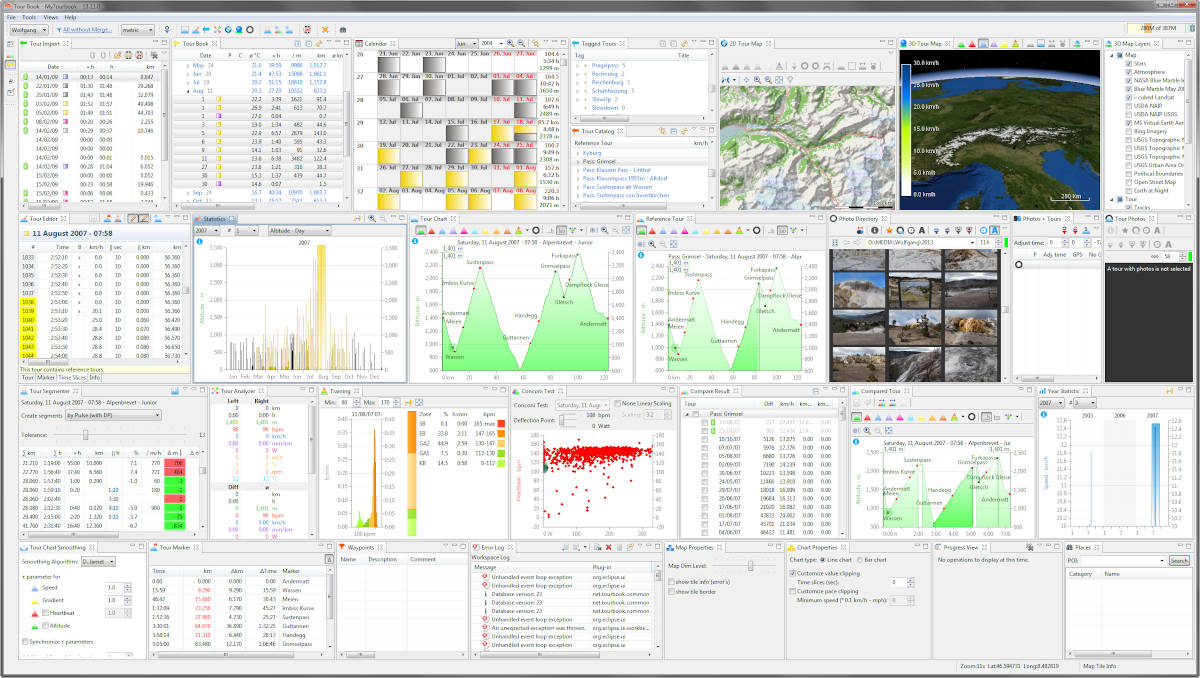Open the Tour Book tab
Viewport: 1200px width, 678px height.
click(194, 44)
